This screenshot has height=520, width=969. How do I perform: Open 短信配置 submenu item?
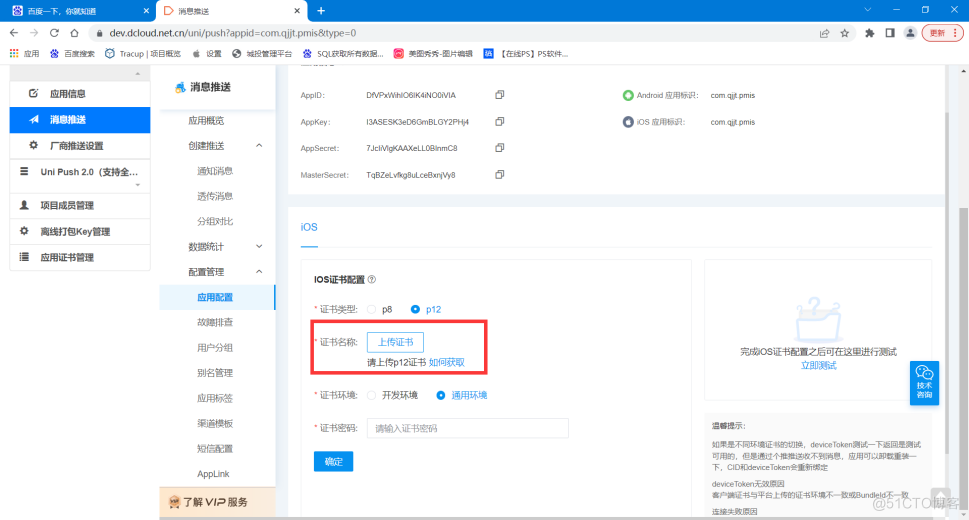point(215,448)
